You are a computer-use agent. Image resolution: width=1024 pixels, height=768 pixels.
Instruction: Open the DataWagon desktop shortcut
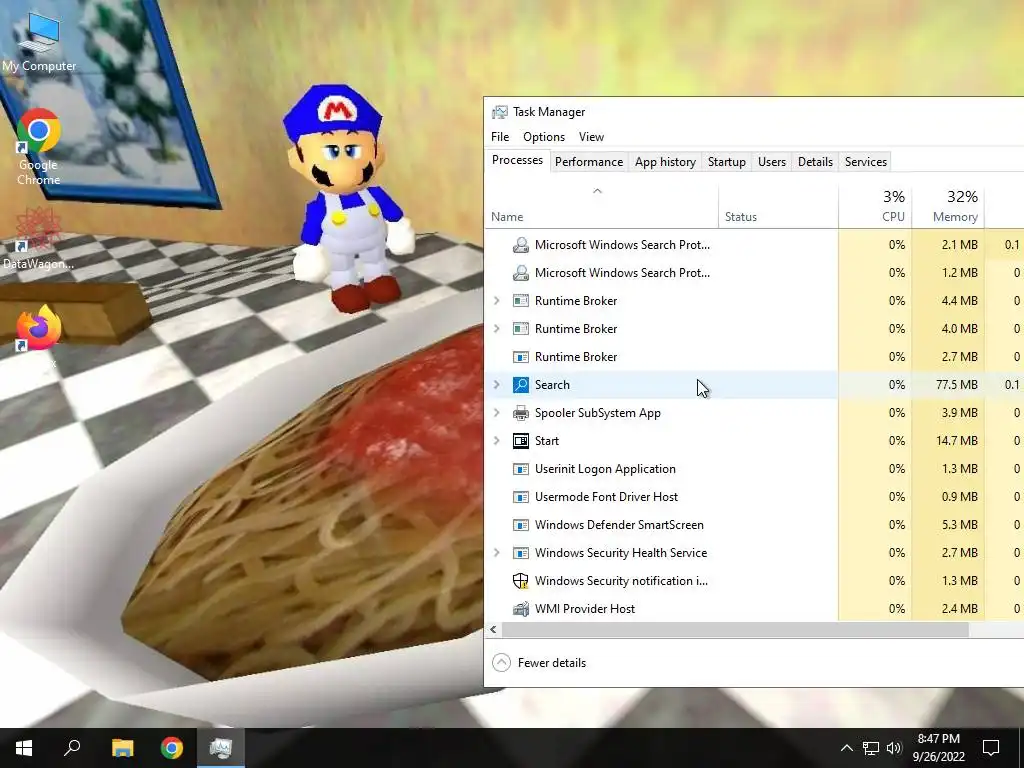39,238
